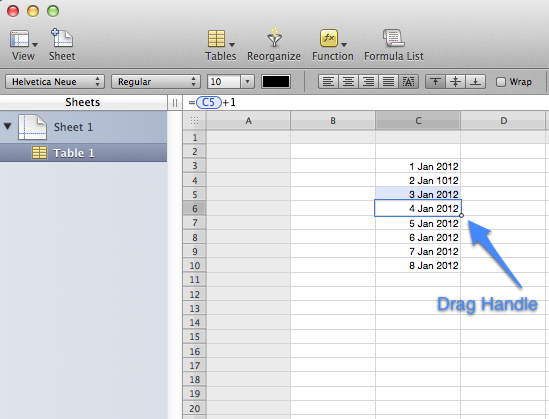The width and height of the screenshot is (549, 419).
Task: Click the formula bar with C5+1
Action: [x=366, y=103]
